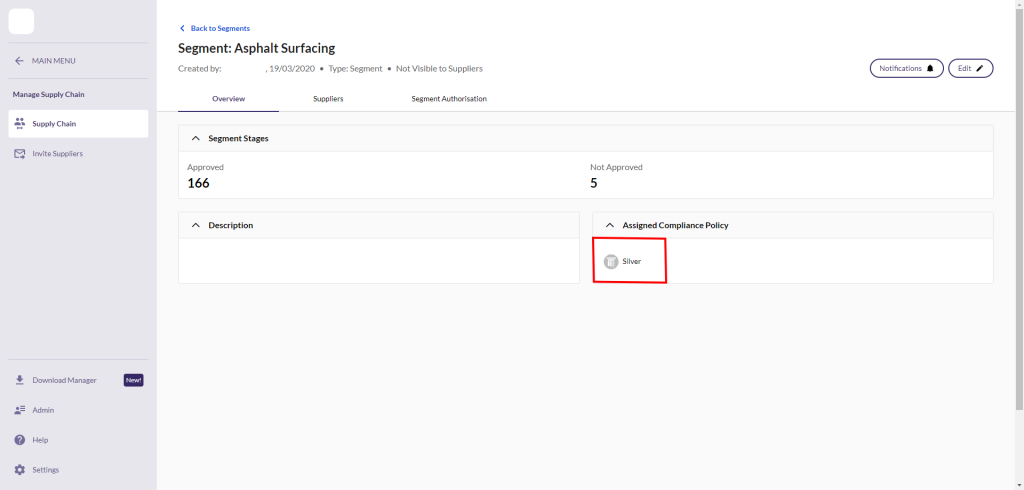
Task: Click the logo at top of sidebar
Action: 21,21
